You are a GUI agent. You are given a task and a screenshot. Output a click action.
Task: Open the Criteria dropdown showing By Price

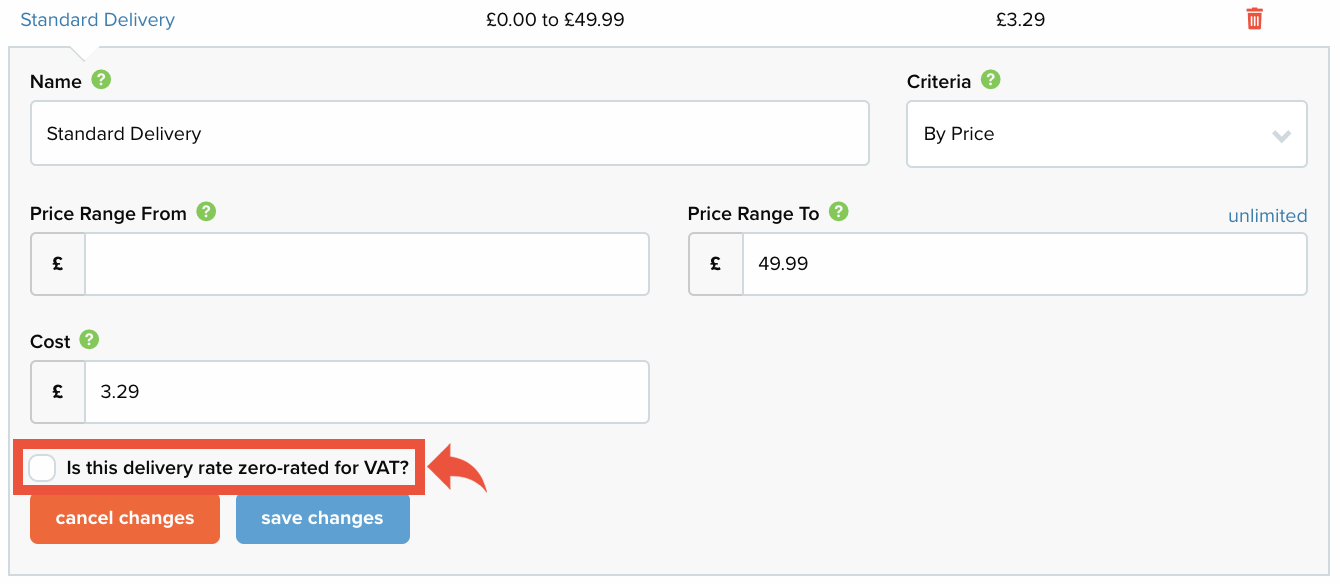(x=1107, y=134)
